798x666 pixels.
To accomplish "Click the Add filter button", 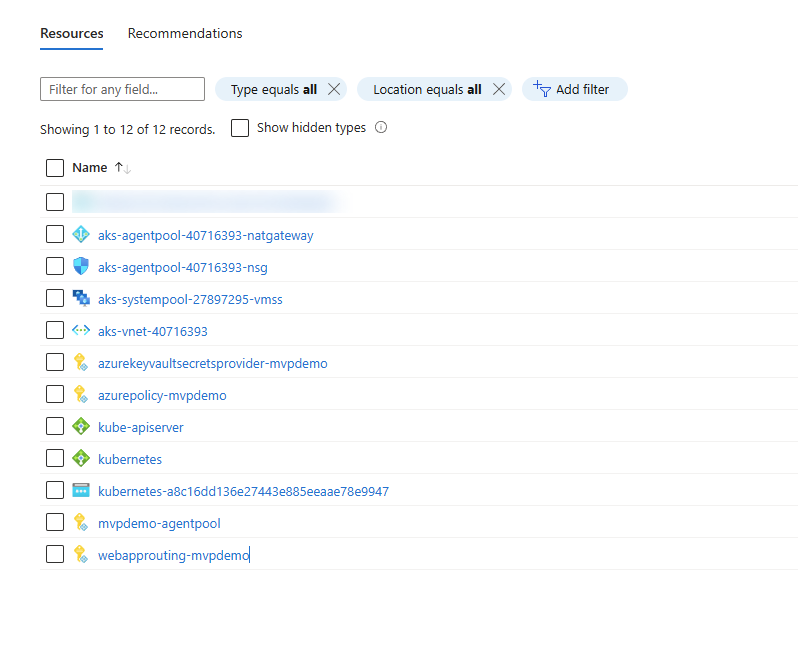I will tap(575, 89).
